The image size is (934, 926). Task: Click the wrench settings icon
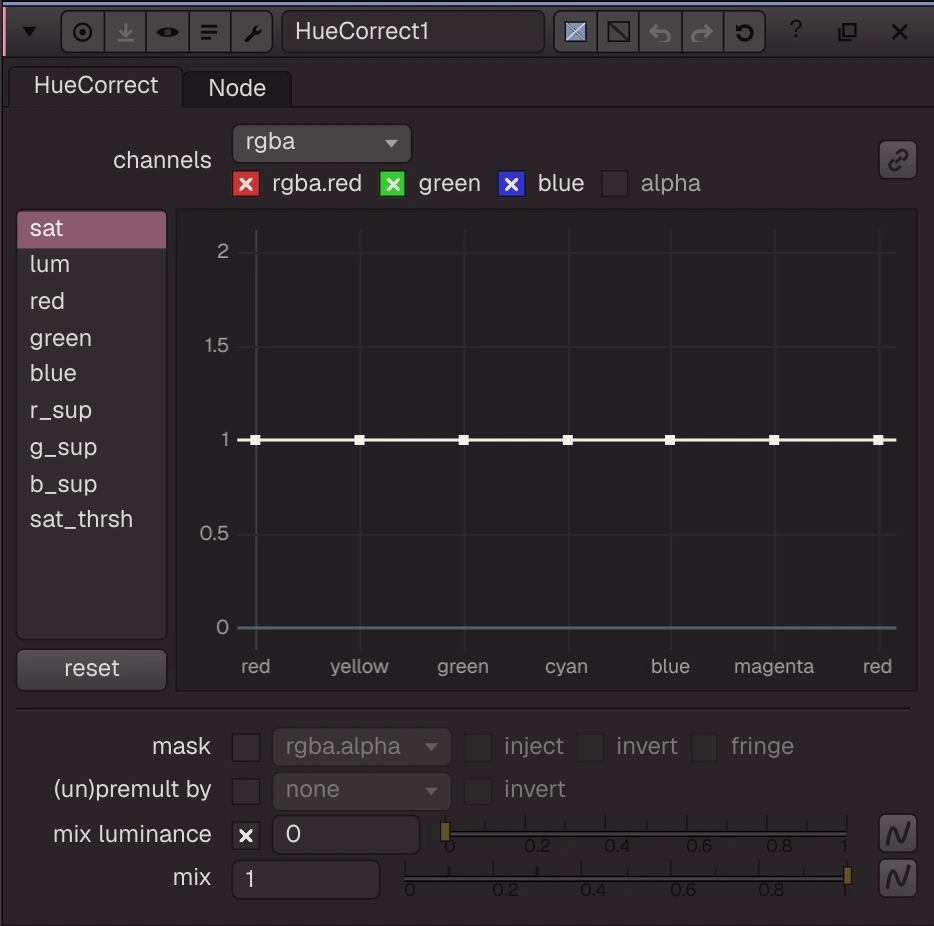pyautogui.click(x=252, y=32)
